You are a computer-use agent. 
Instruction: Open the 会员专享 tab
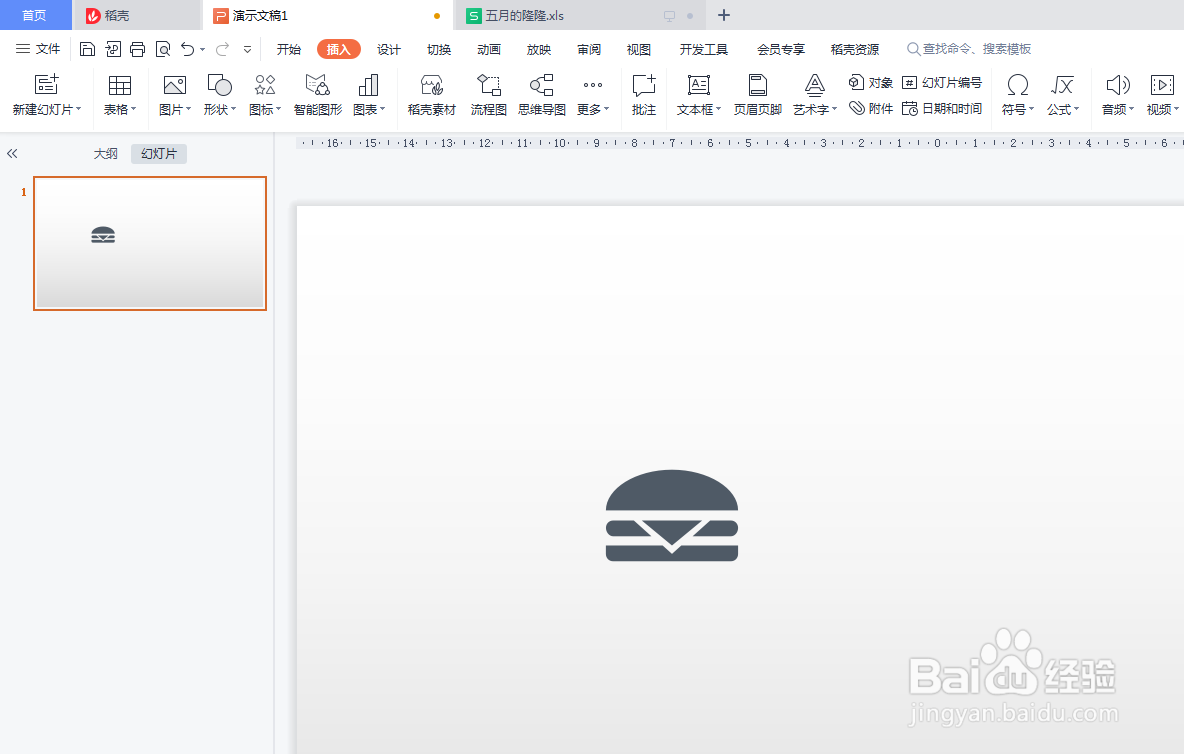coord(781,49)
